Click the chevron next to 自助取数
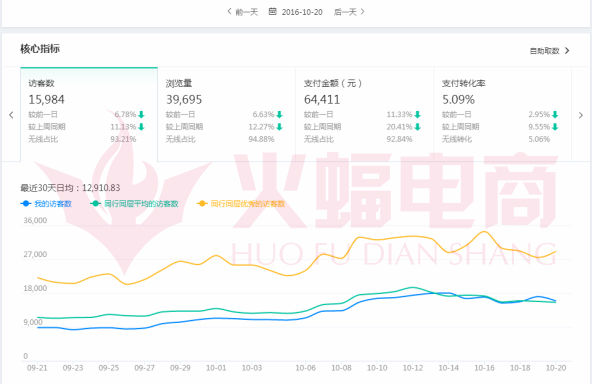The width and height of the screenshot is (592, 384). [x=567, y=51]
